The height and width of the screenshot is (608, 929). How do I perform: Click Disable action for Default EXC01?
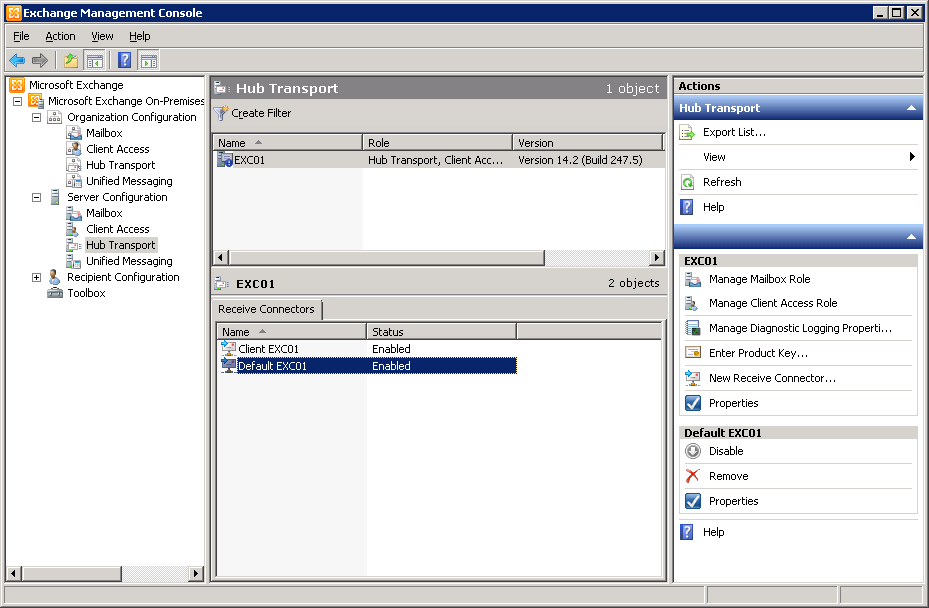click(x=726, y=451)
